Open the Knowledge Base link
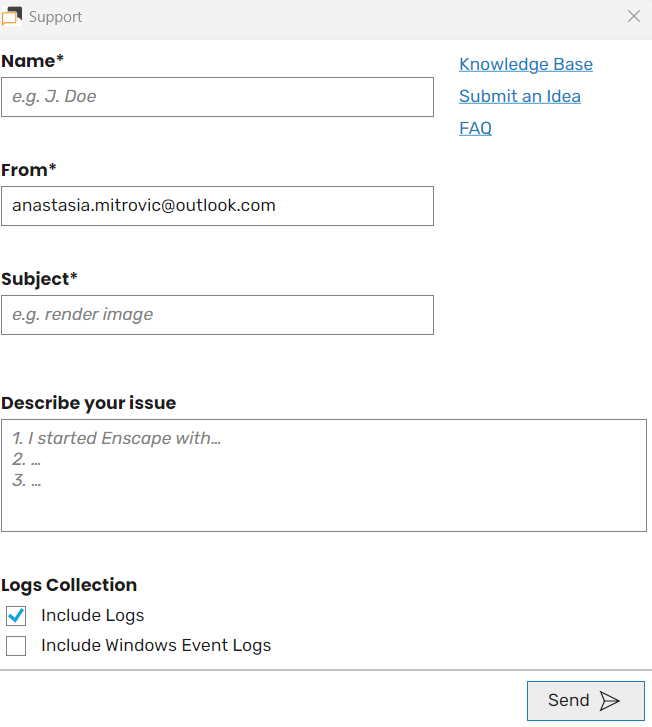Image resolution: width=652 pixels, height=727 pixels. pos(525,65)
